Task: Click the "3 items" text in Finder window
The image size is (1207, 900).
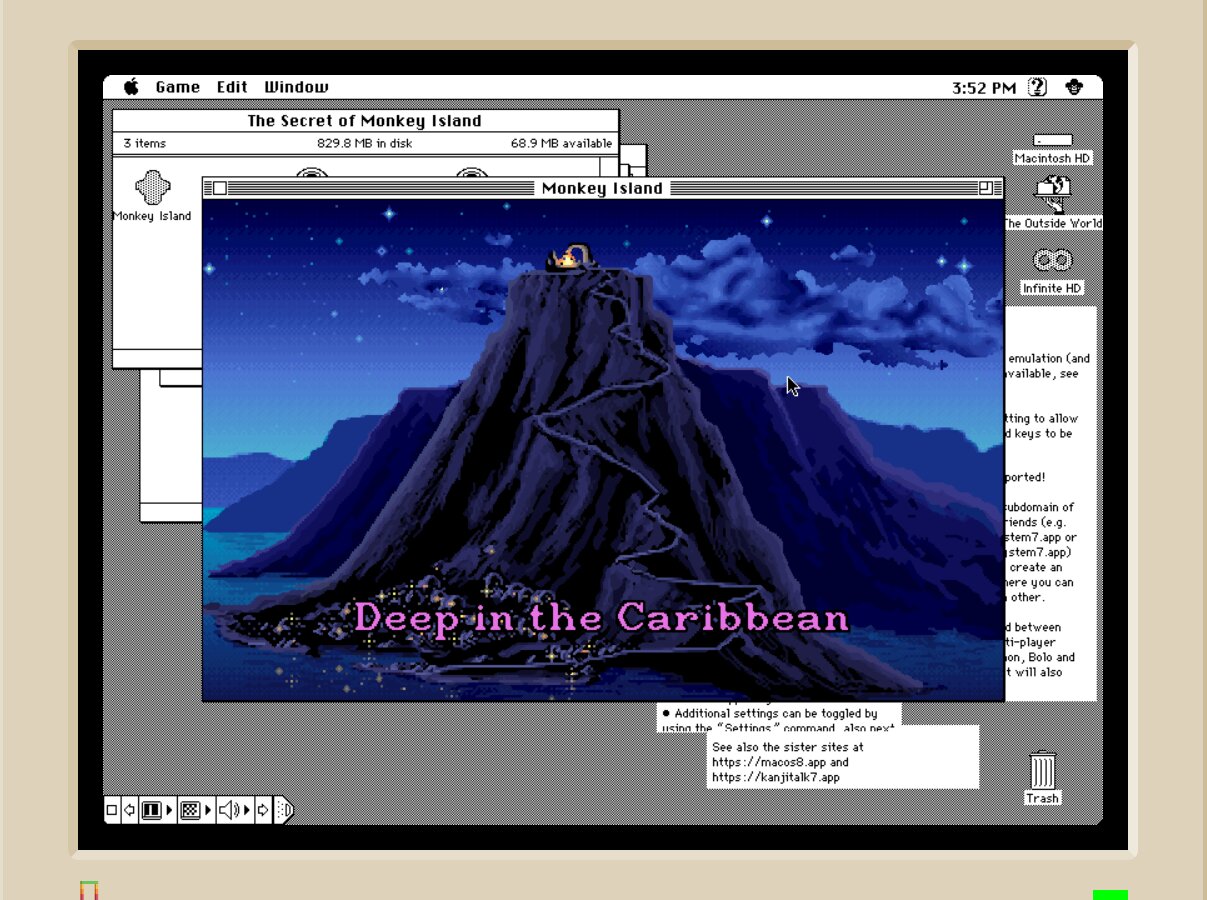Action: 145,143
